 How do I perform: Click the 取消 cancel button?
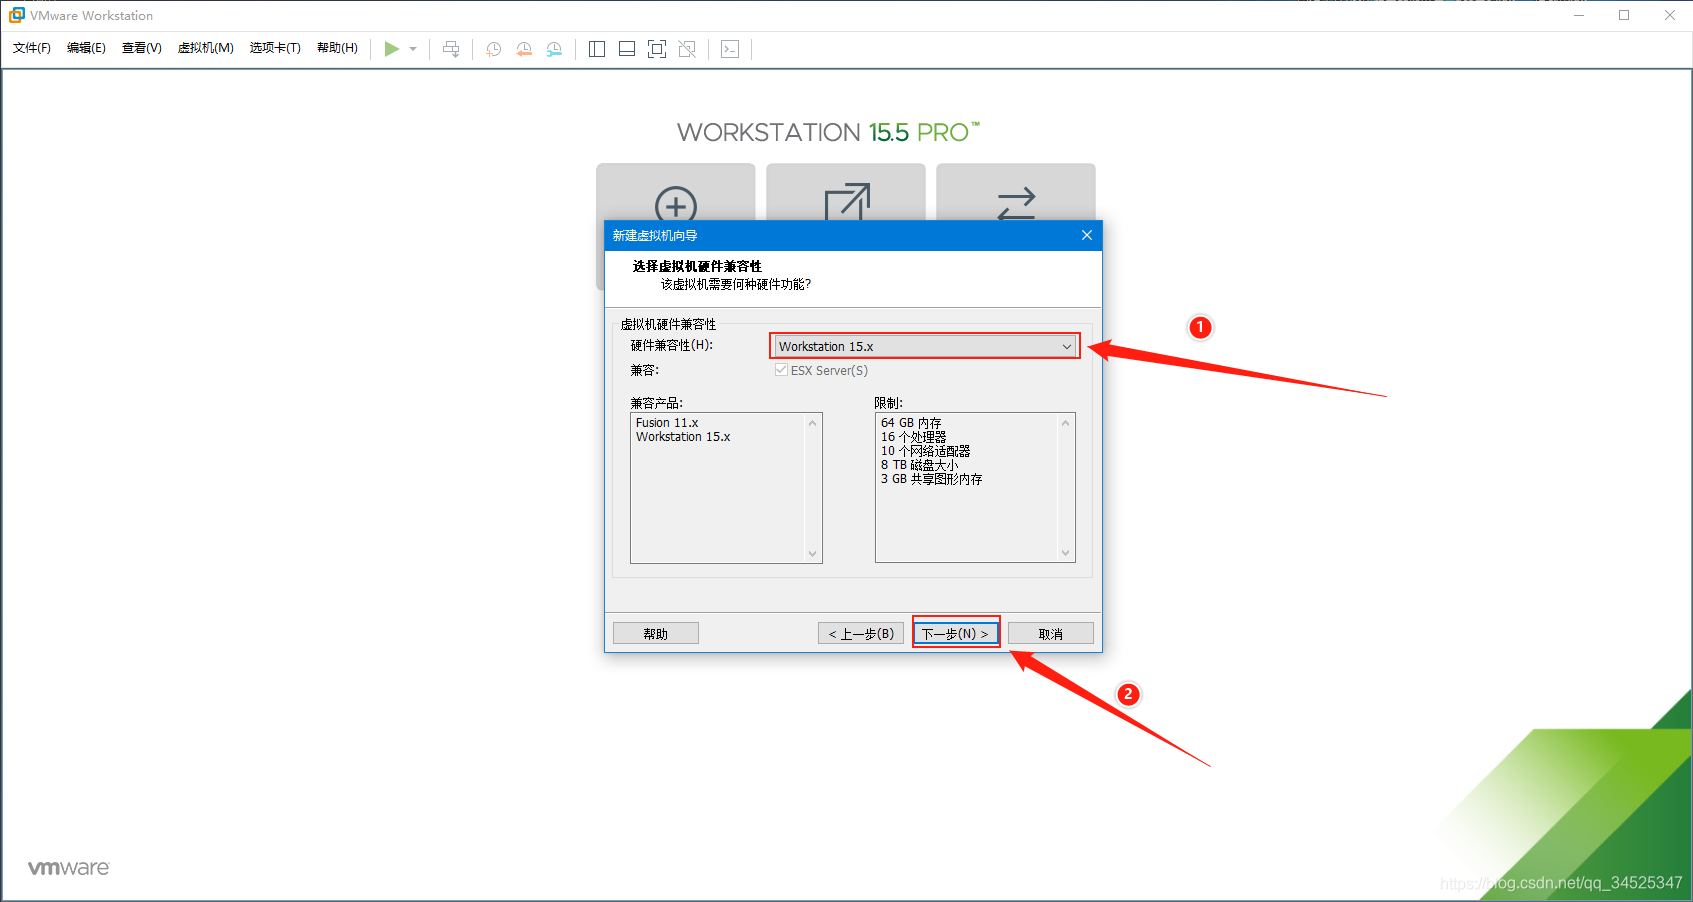[1051, 633]
